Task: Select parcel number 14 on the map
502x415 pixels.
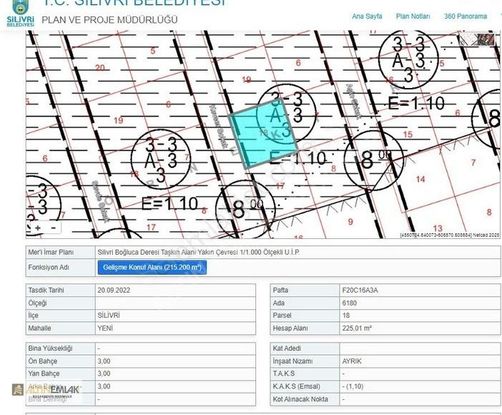Action: point(420,179)
